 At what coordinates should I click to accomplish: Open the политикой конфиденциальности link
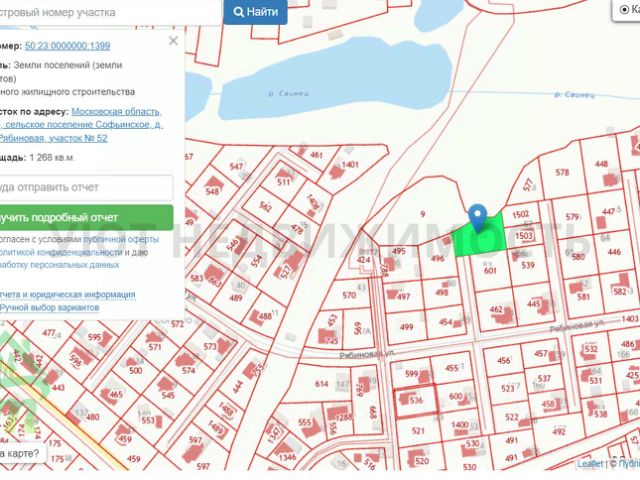click(x=61, y=252)
